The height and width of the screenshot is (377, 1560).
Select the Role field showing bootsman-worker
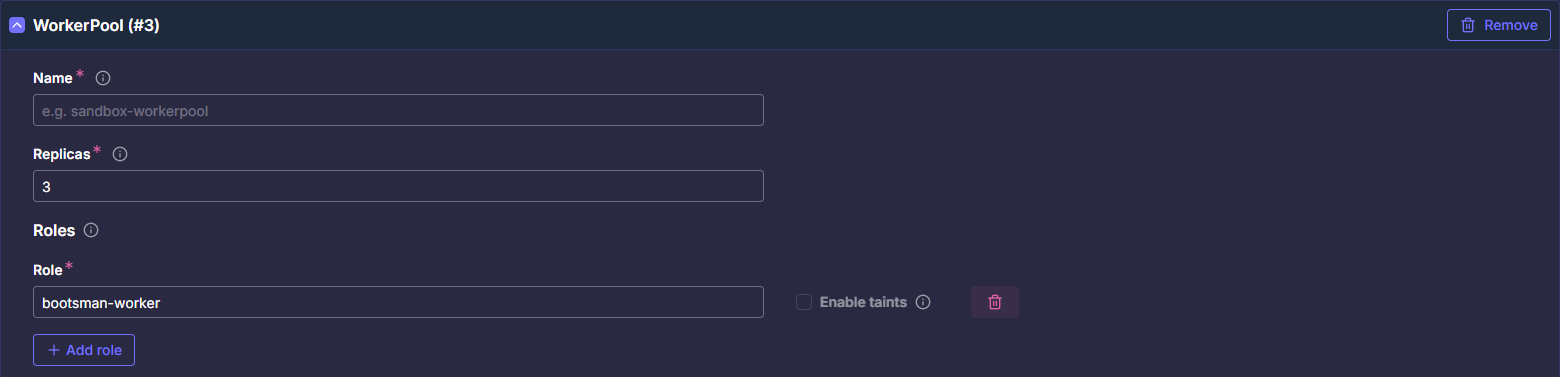tap(398, 302)
